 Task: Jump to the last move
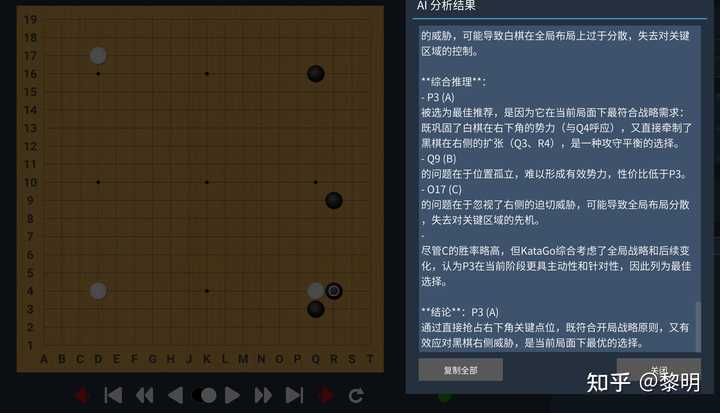pyautogui.click(x=294, y=396)
